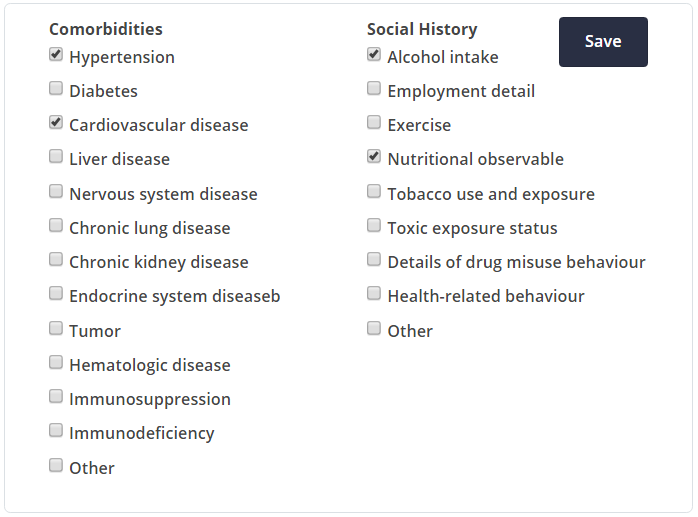
Task: Uncheck the Alcohol intake checkbox
Action: 374,55
